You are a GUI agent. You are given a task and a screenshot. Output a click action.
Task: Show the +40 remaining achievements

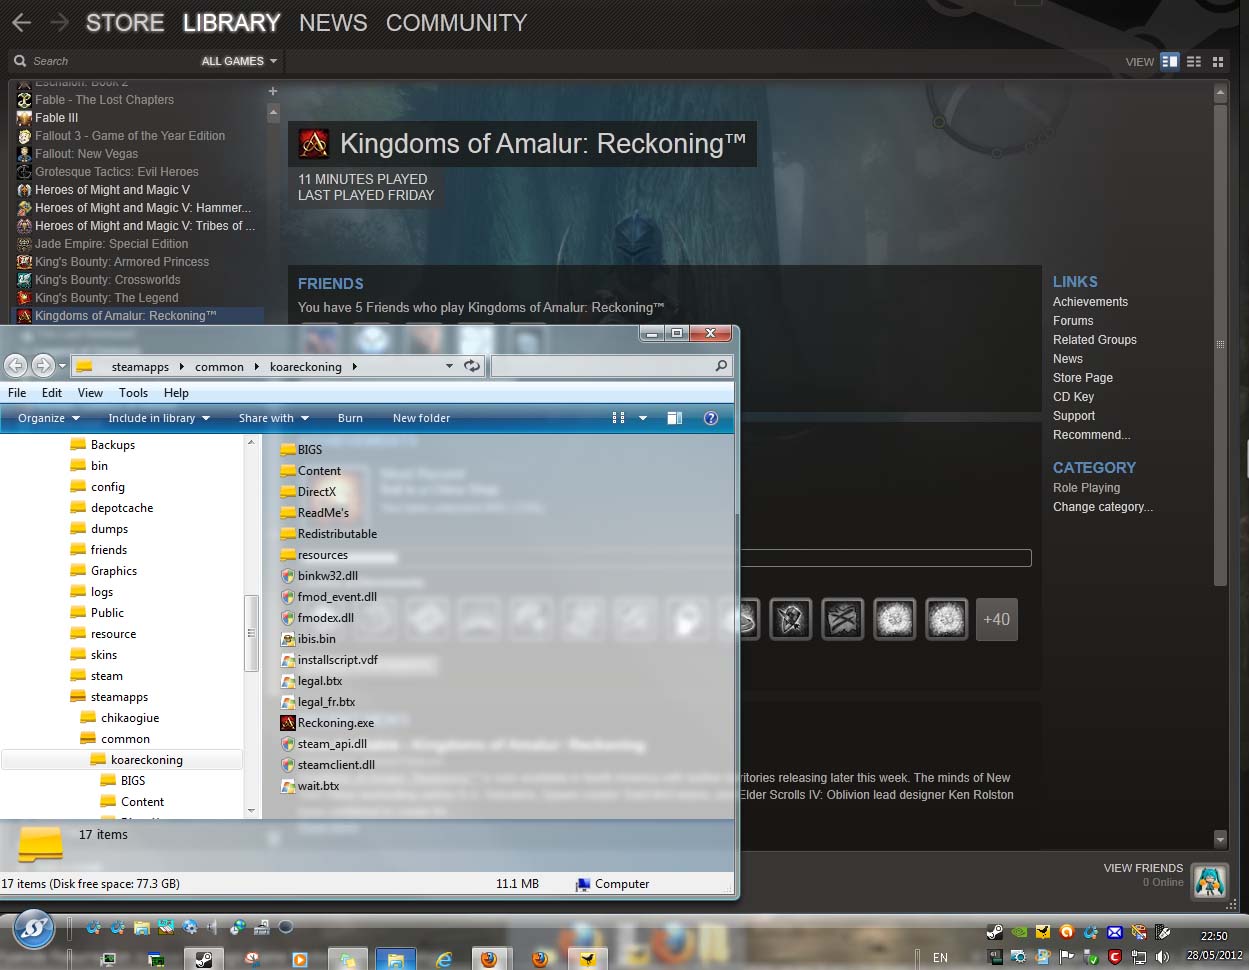pyautogui.click(x=996, y=619)
